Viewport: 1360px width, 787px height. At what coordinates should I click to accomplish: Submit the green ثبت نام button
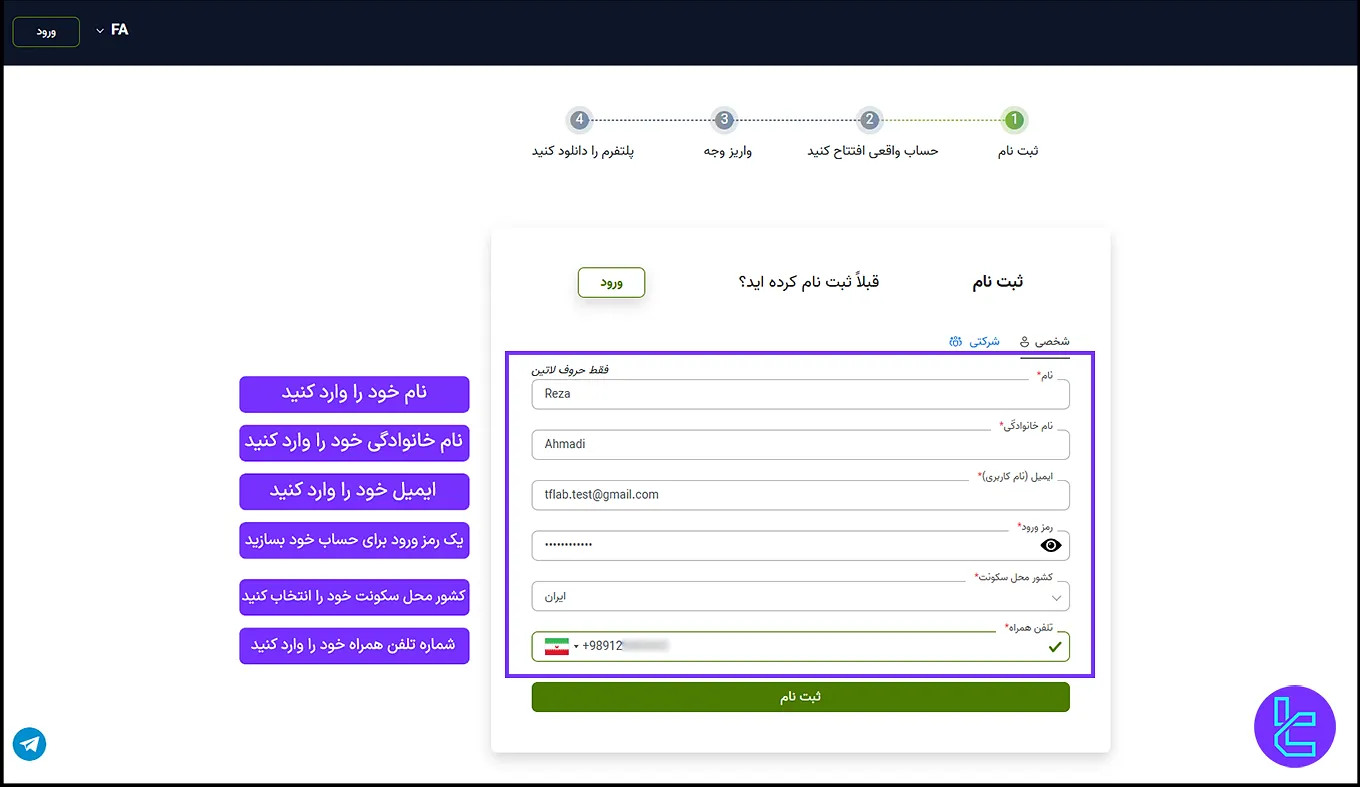click(x=801, y=697)
